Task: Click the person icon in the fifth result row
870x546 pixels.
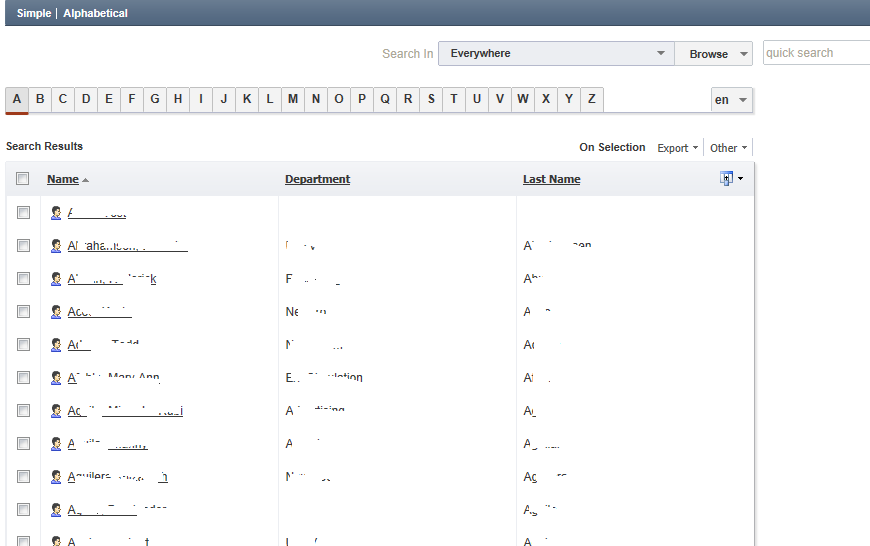Action: [x=57, y=345]
